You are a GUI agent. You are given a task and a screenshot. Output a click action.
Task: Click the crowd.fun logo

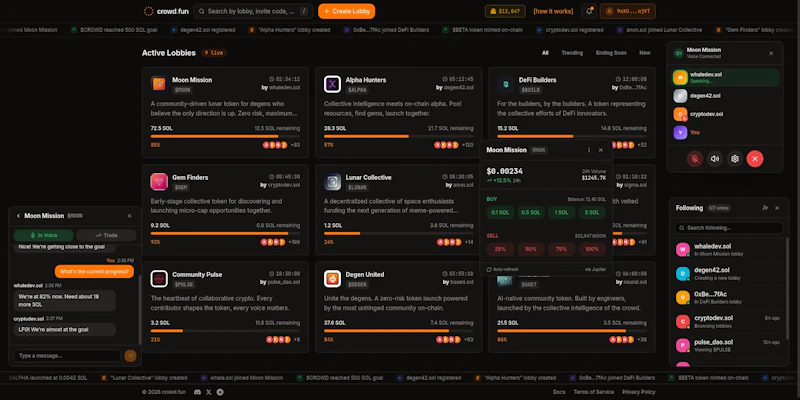tap(166, 11)
